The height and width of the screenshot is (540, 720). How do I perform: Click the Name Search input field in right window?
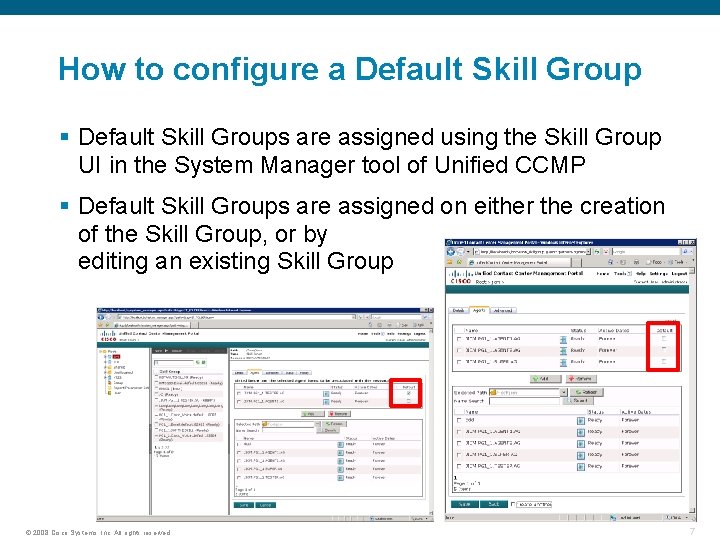[524, 401]
